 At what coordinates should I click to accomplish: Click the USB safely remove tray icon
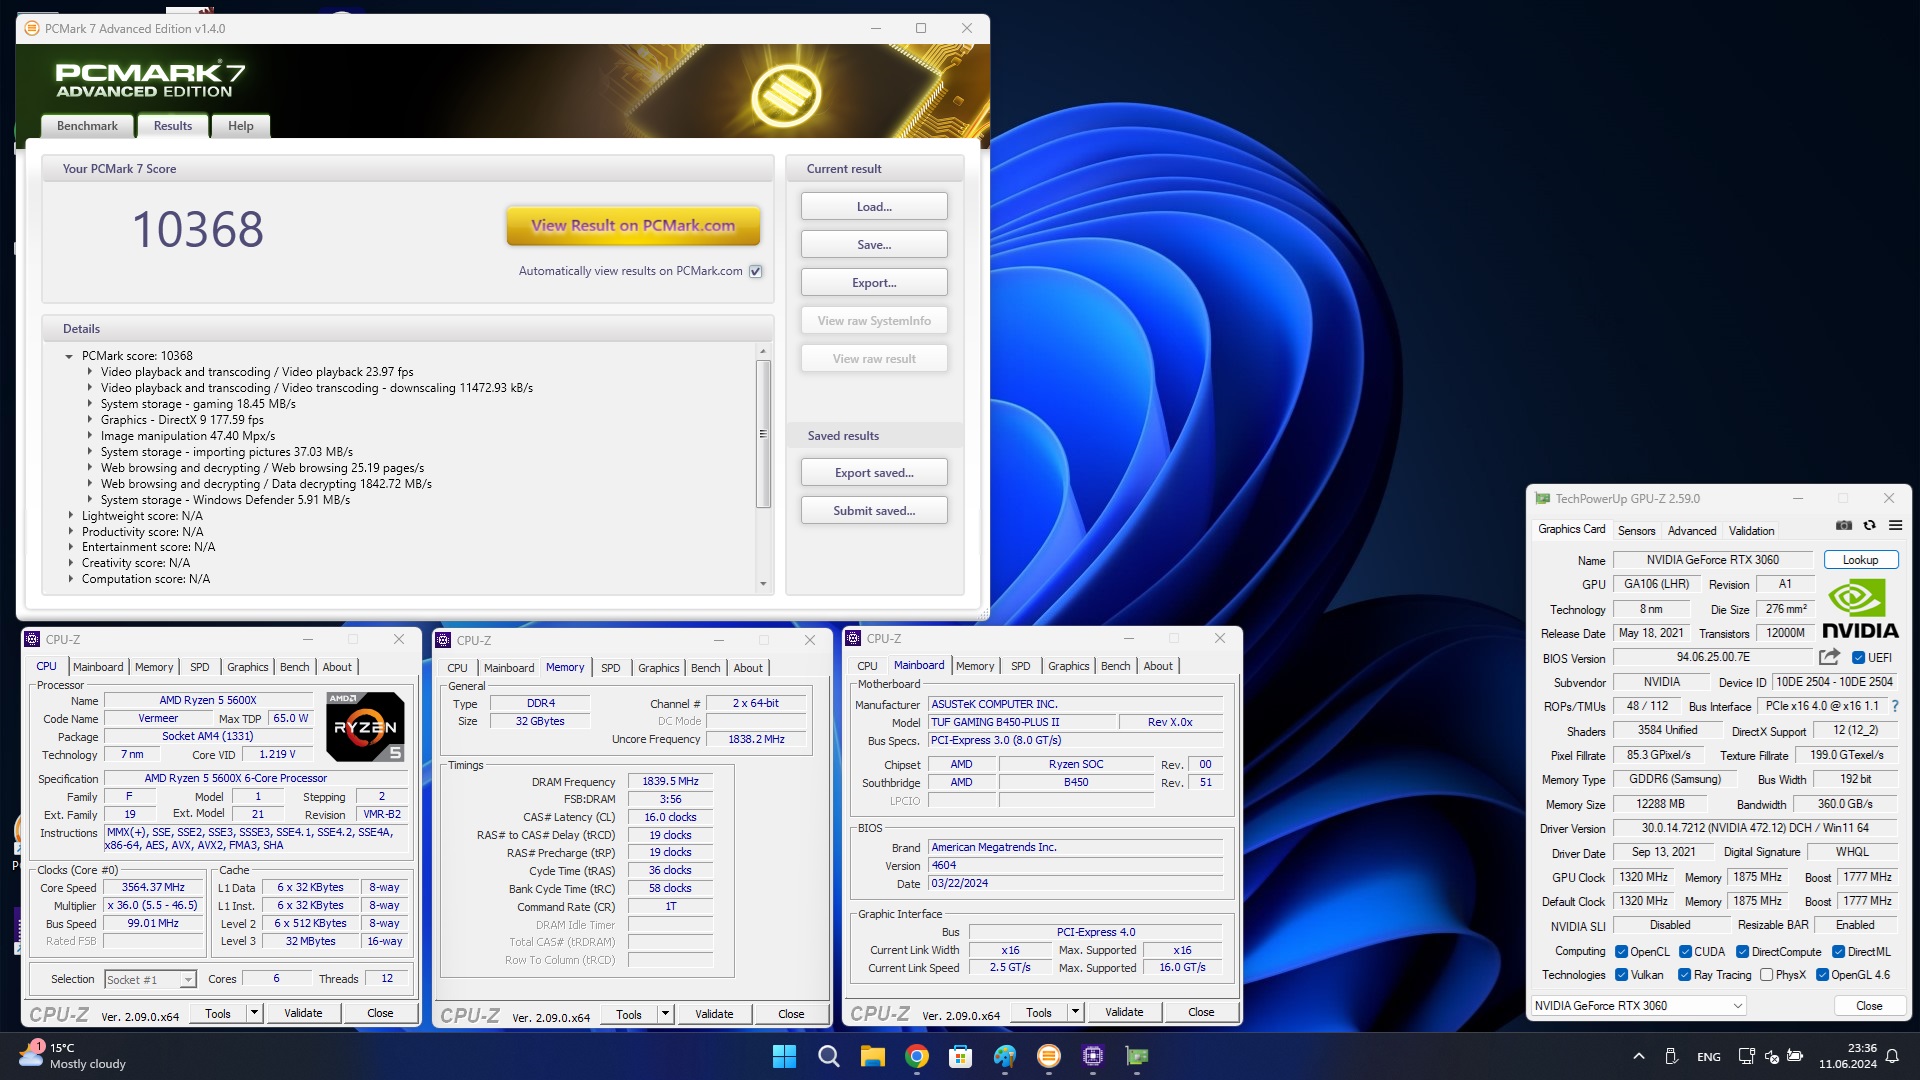point(1670,1056)
